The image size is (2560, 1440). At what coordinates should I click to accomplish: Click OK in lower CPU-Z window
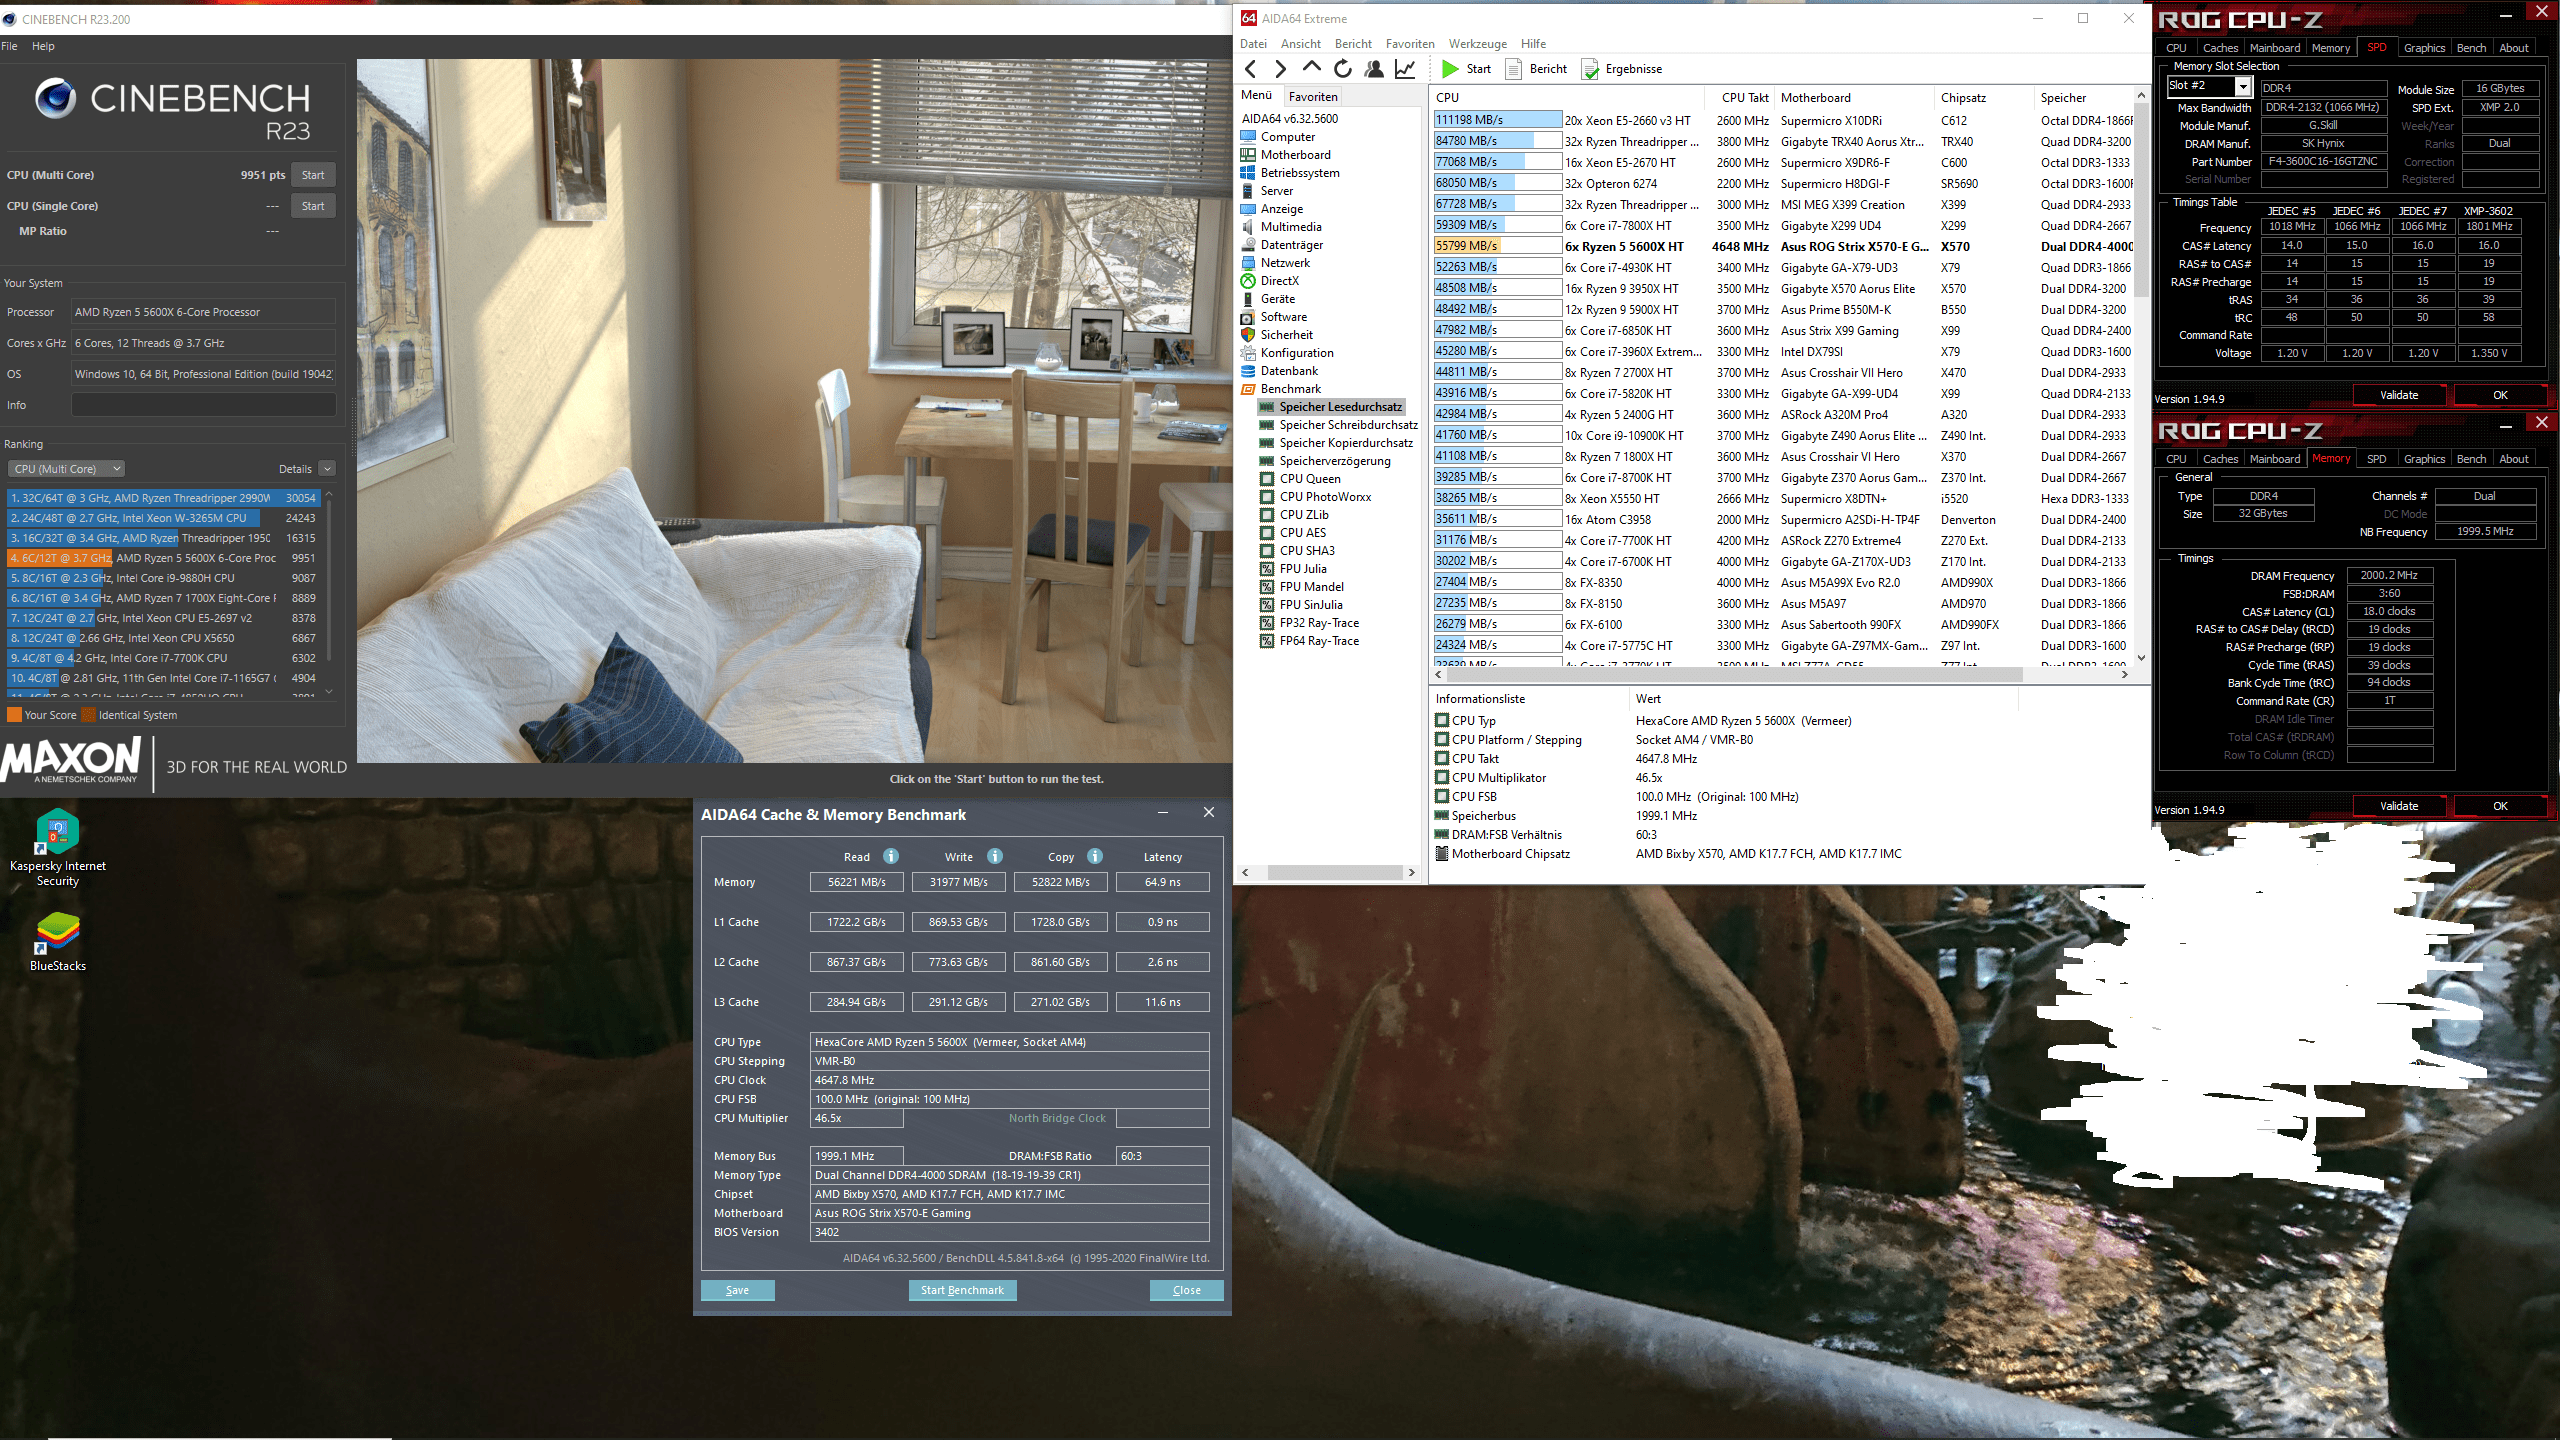pos(2499,806)
